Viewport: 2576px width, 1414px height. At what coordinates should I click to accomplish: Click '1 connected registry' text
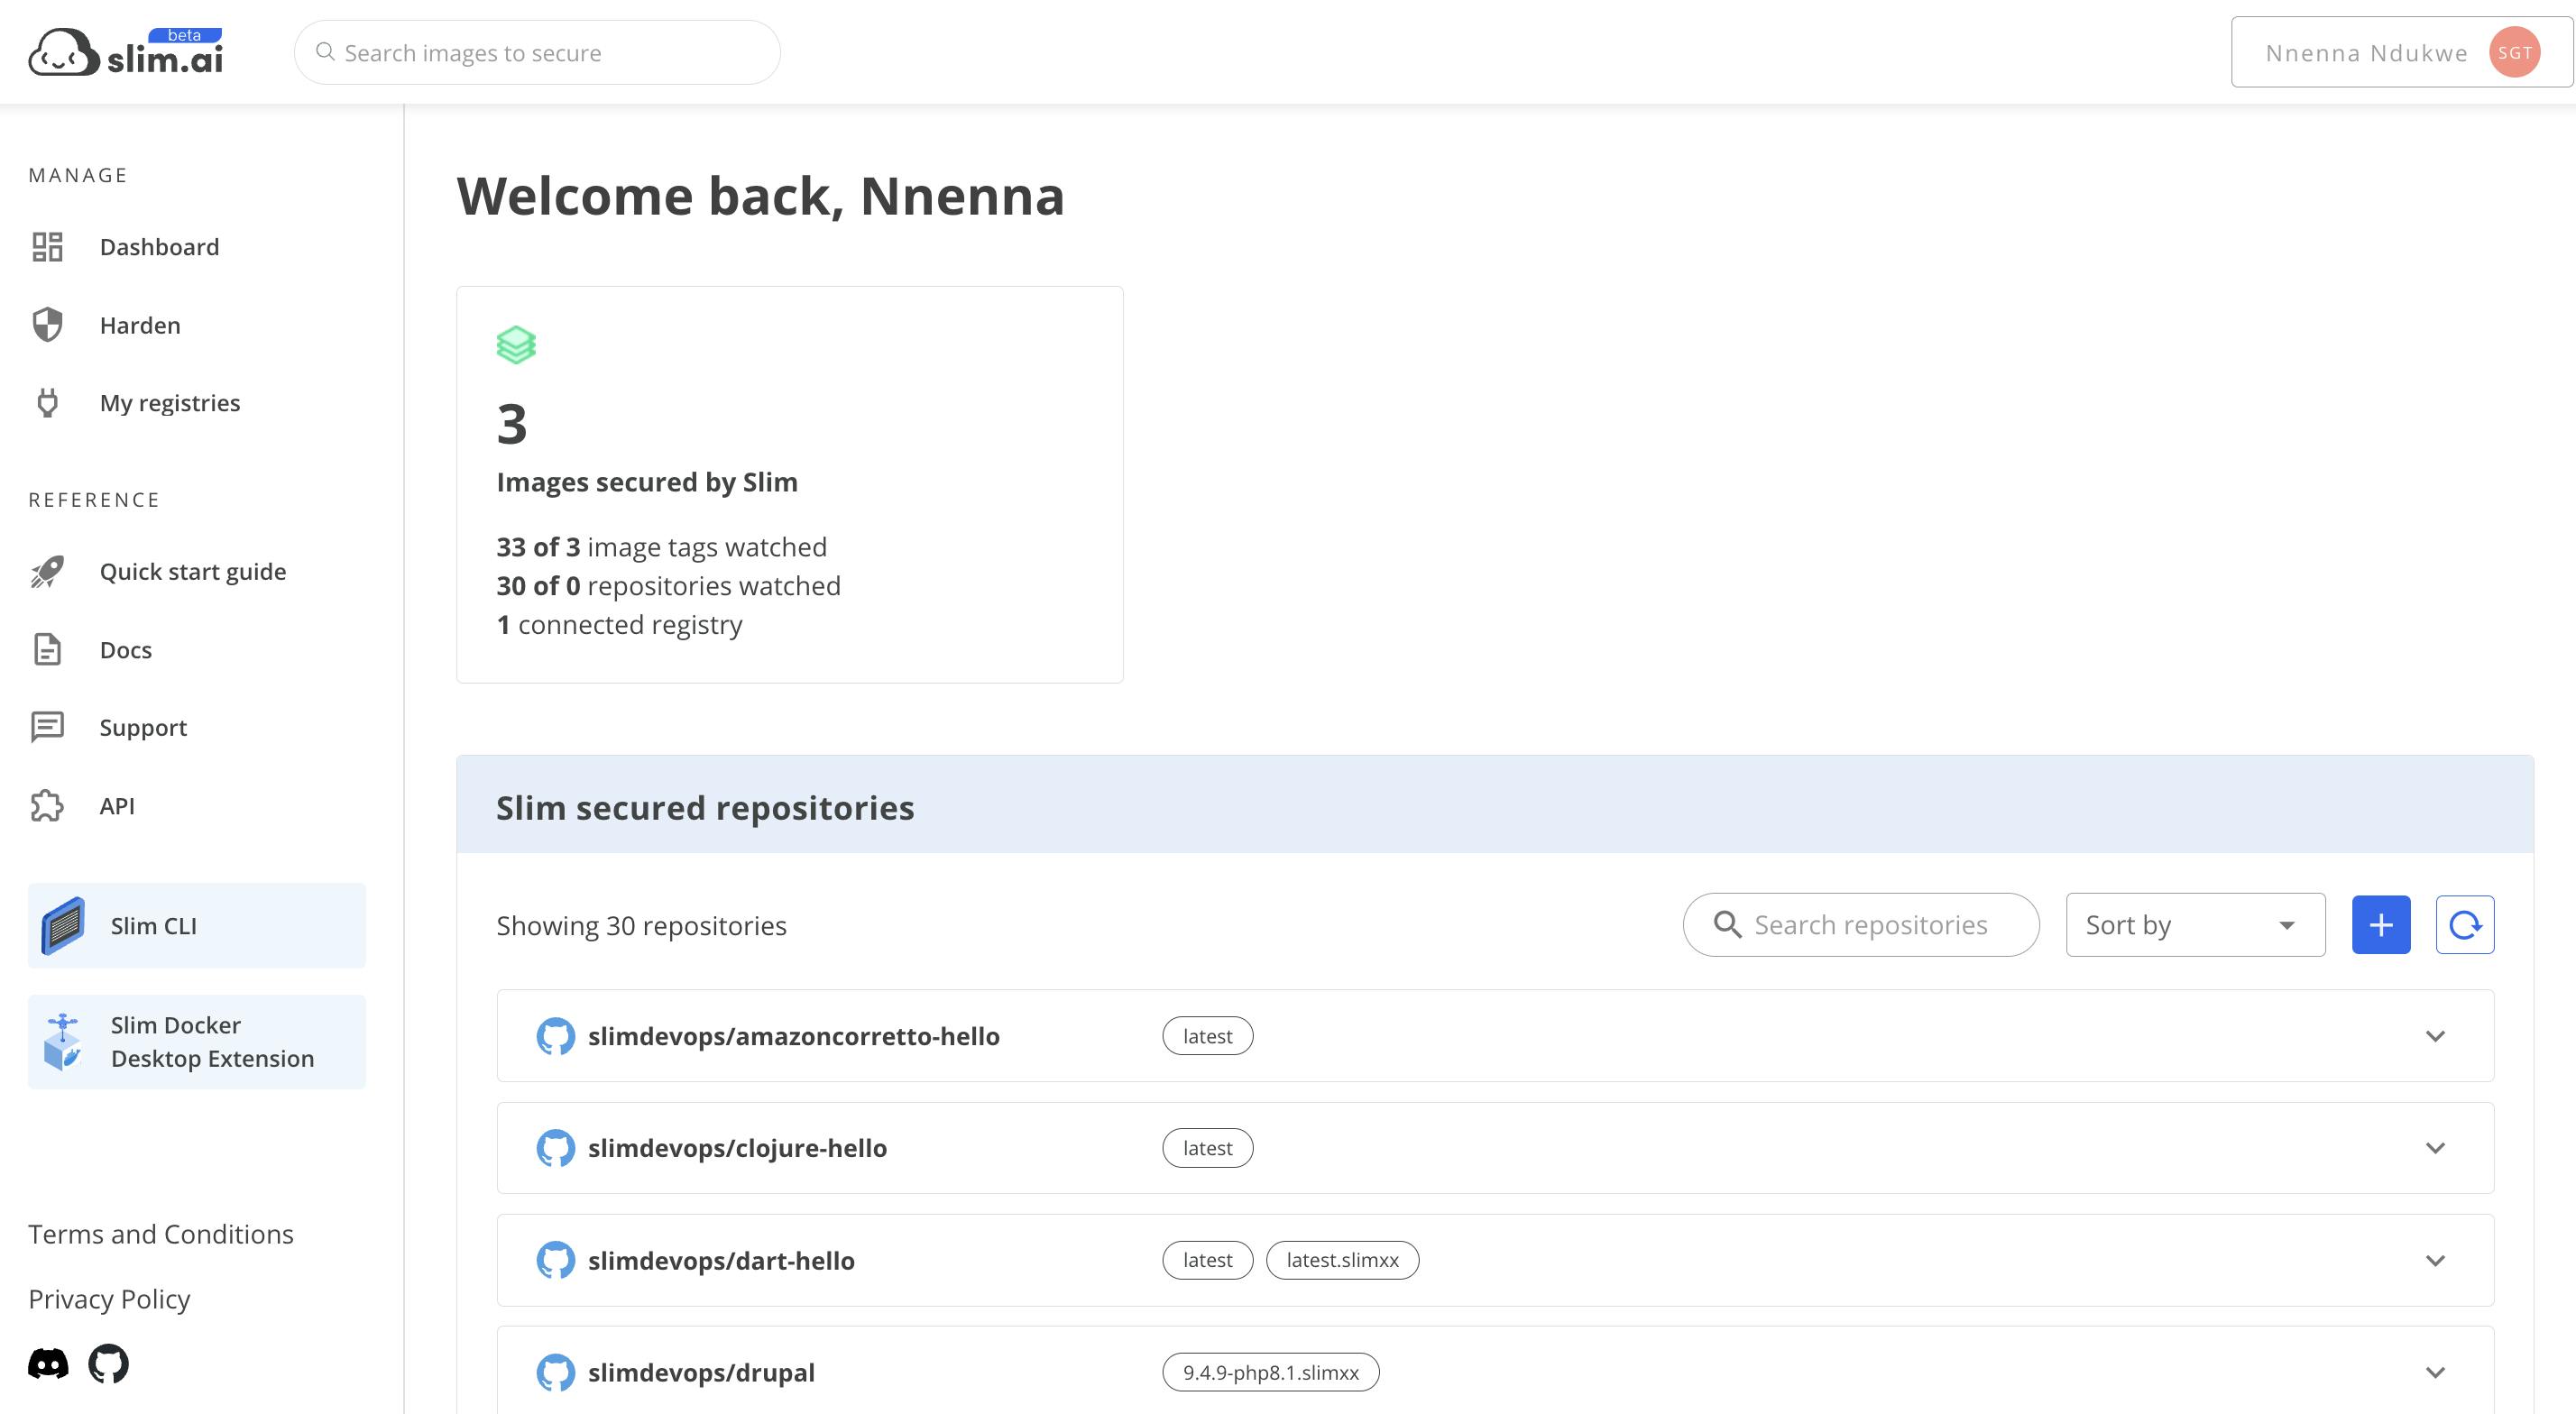(620, 625)
